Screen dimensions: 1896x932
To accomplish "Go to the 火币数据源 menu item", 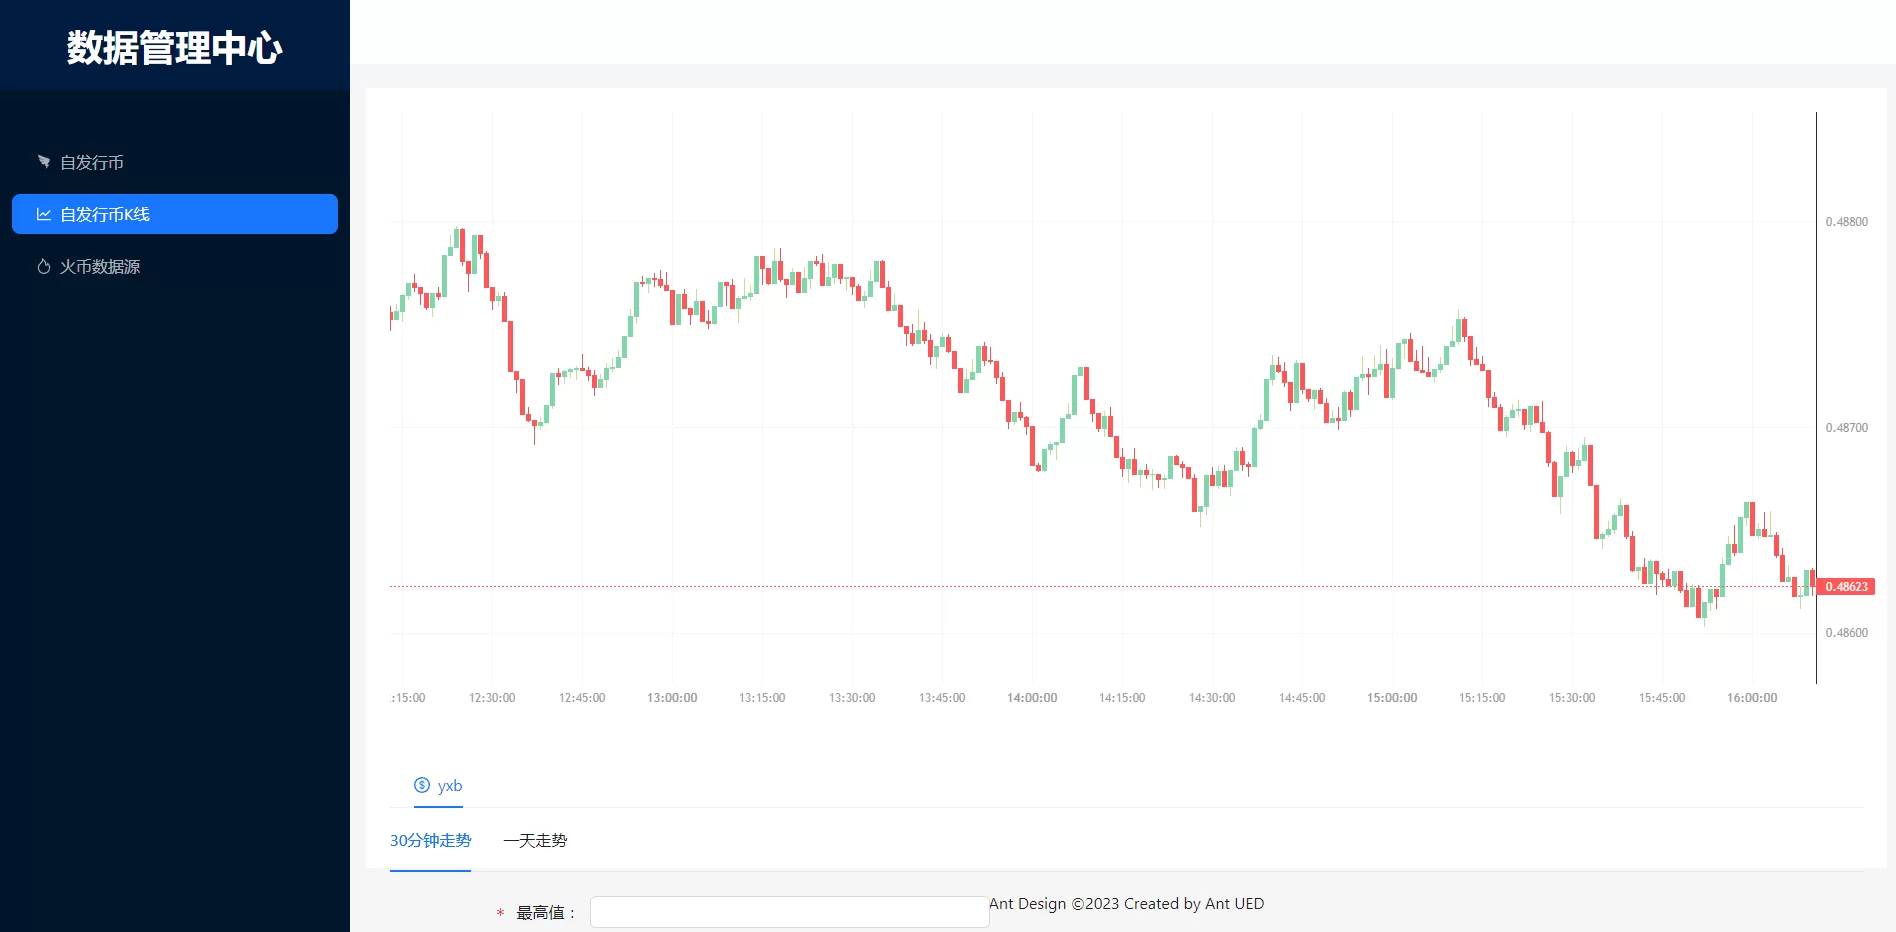I will [x=100, y=266].
